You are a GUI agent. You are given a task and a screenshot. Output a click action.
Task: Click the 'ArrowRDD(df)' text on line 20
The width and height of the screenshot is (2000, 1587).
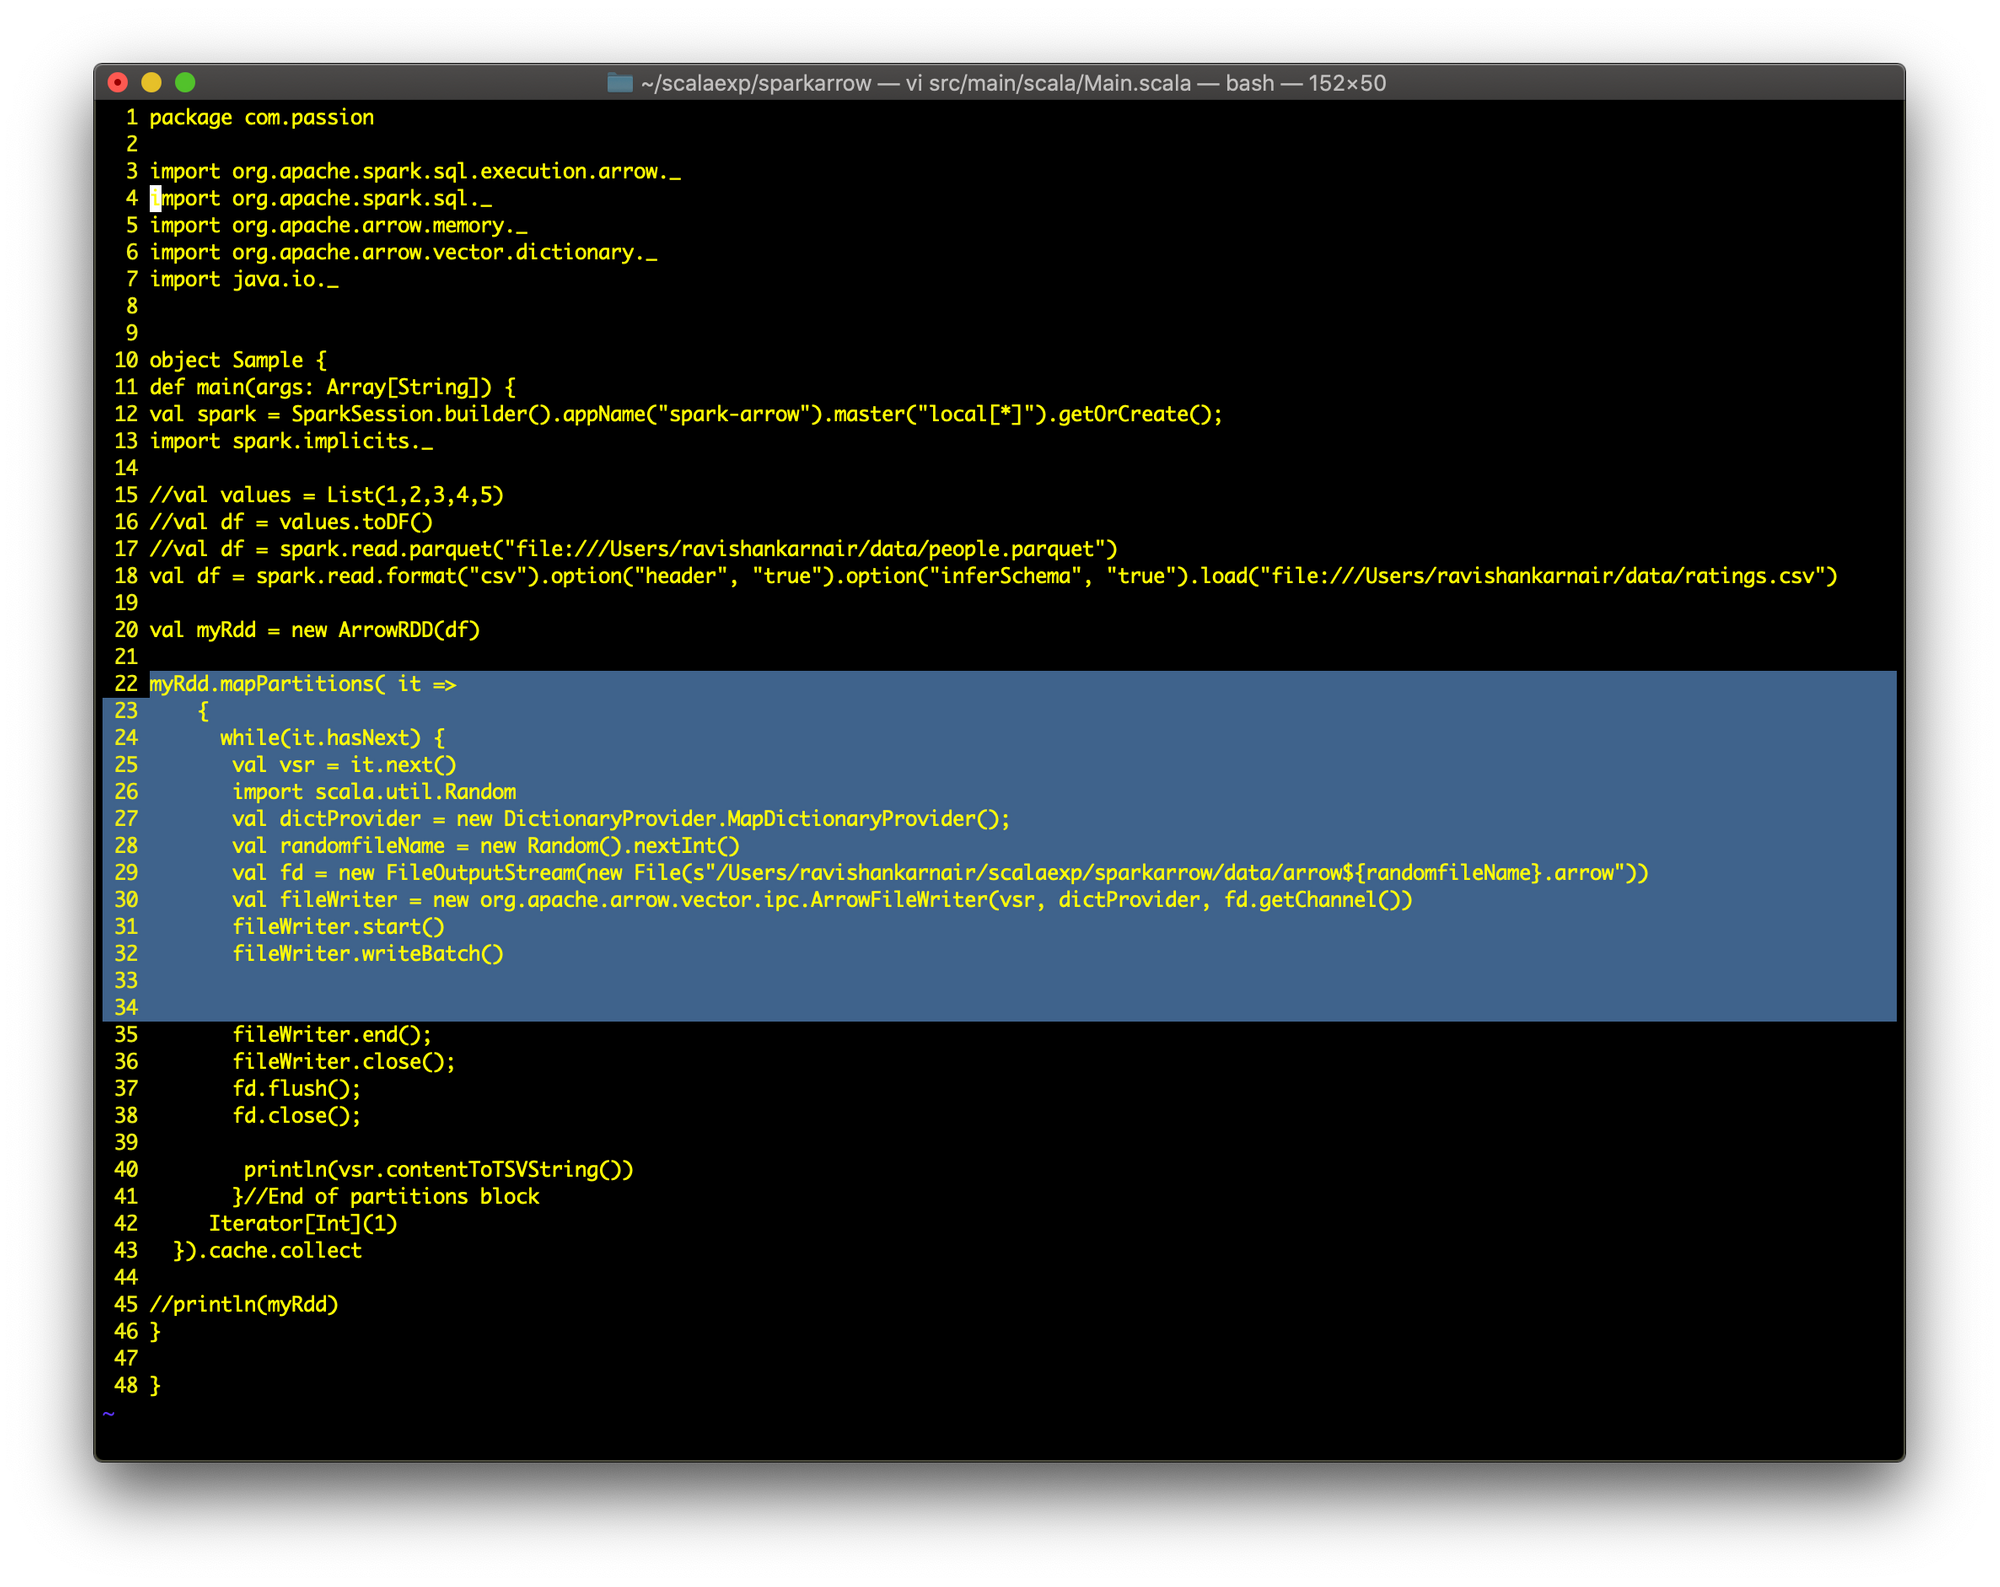click(409, 630)
